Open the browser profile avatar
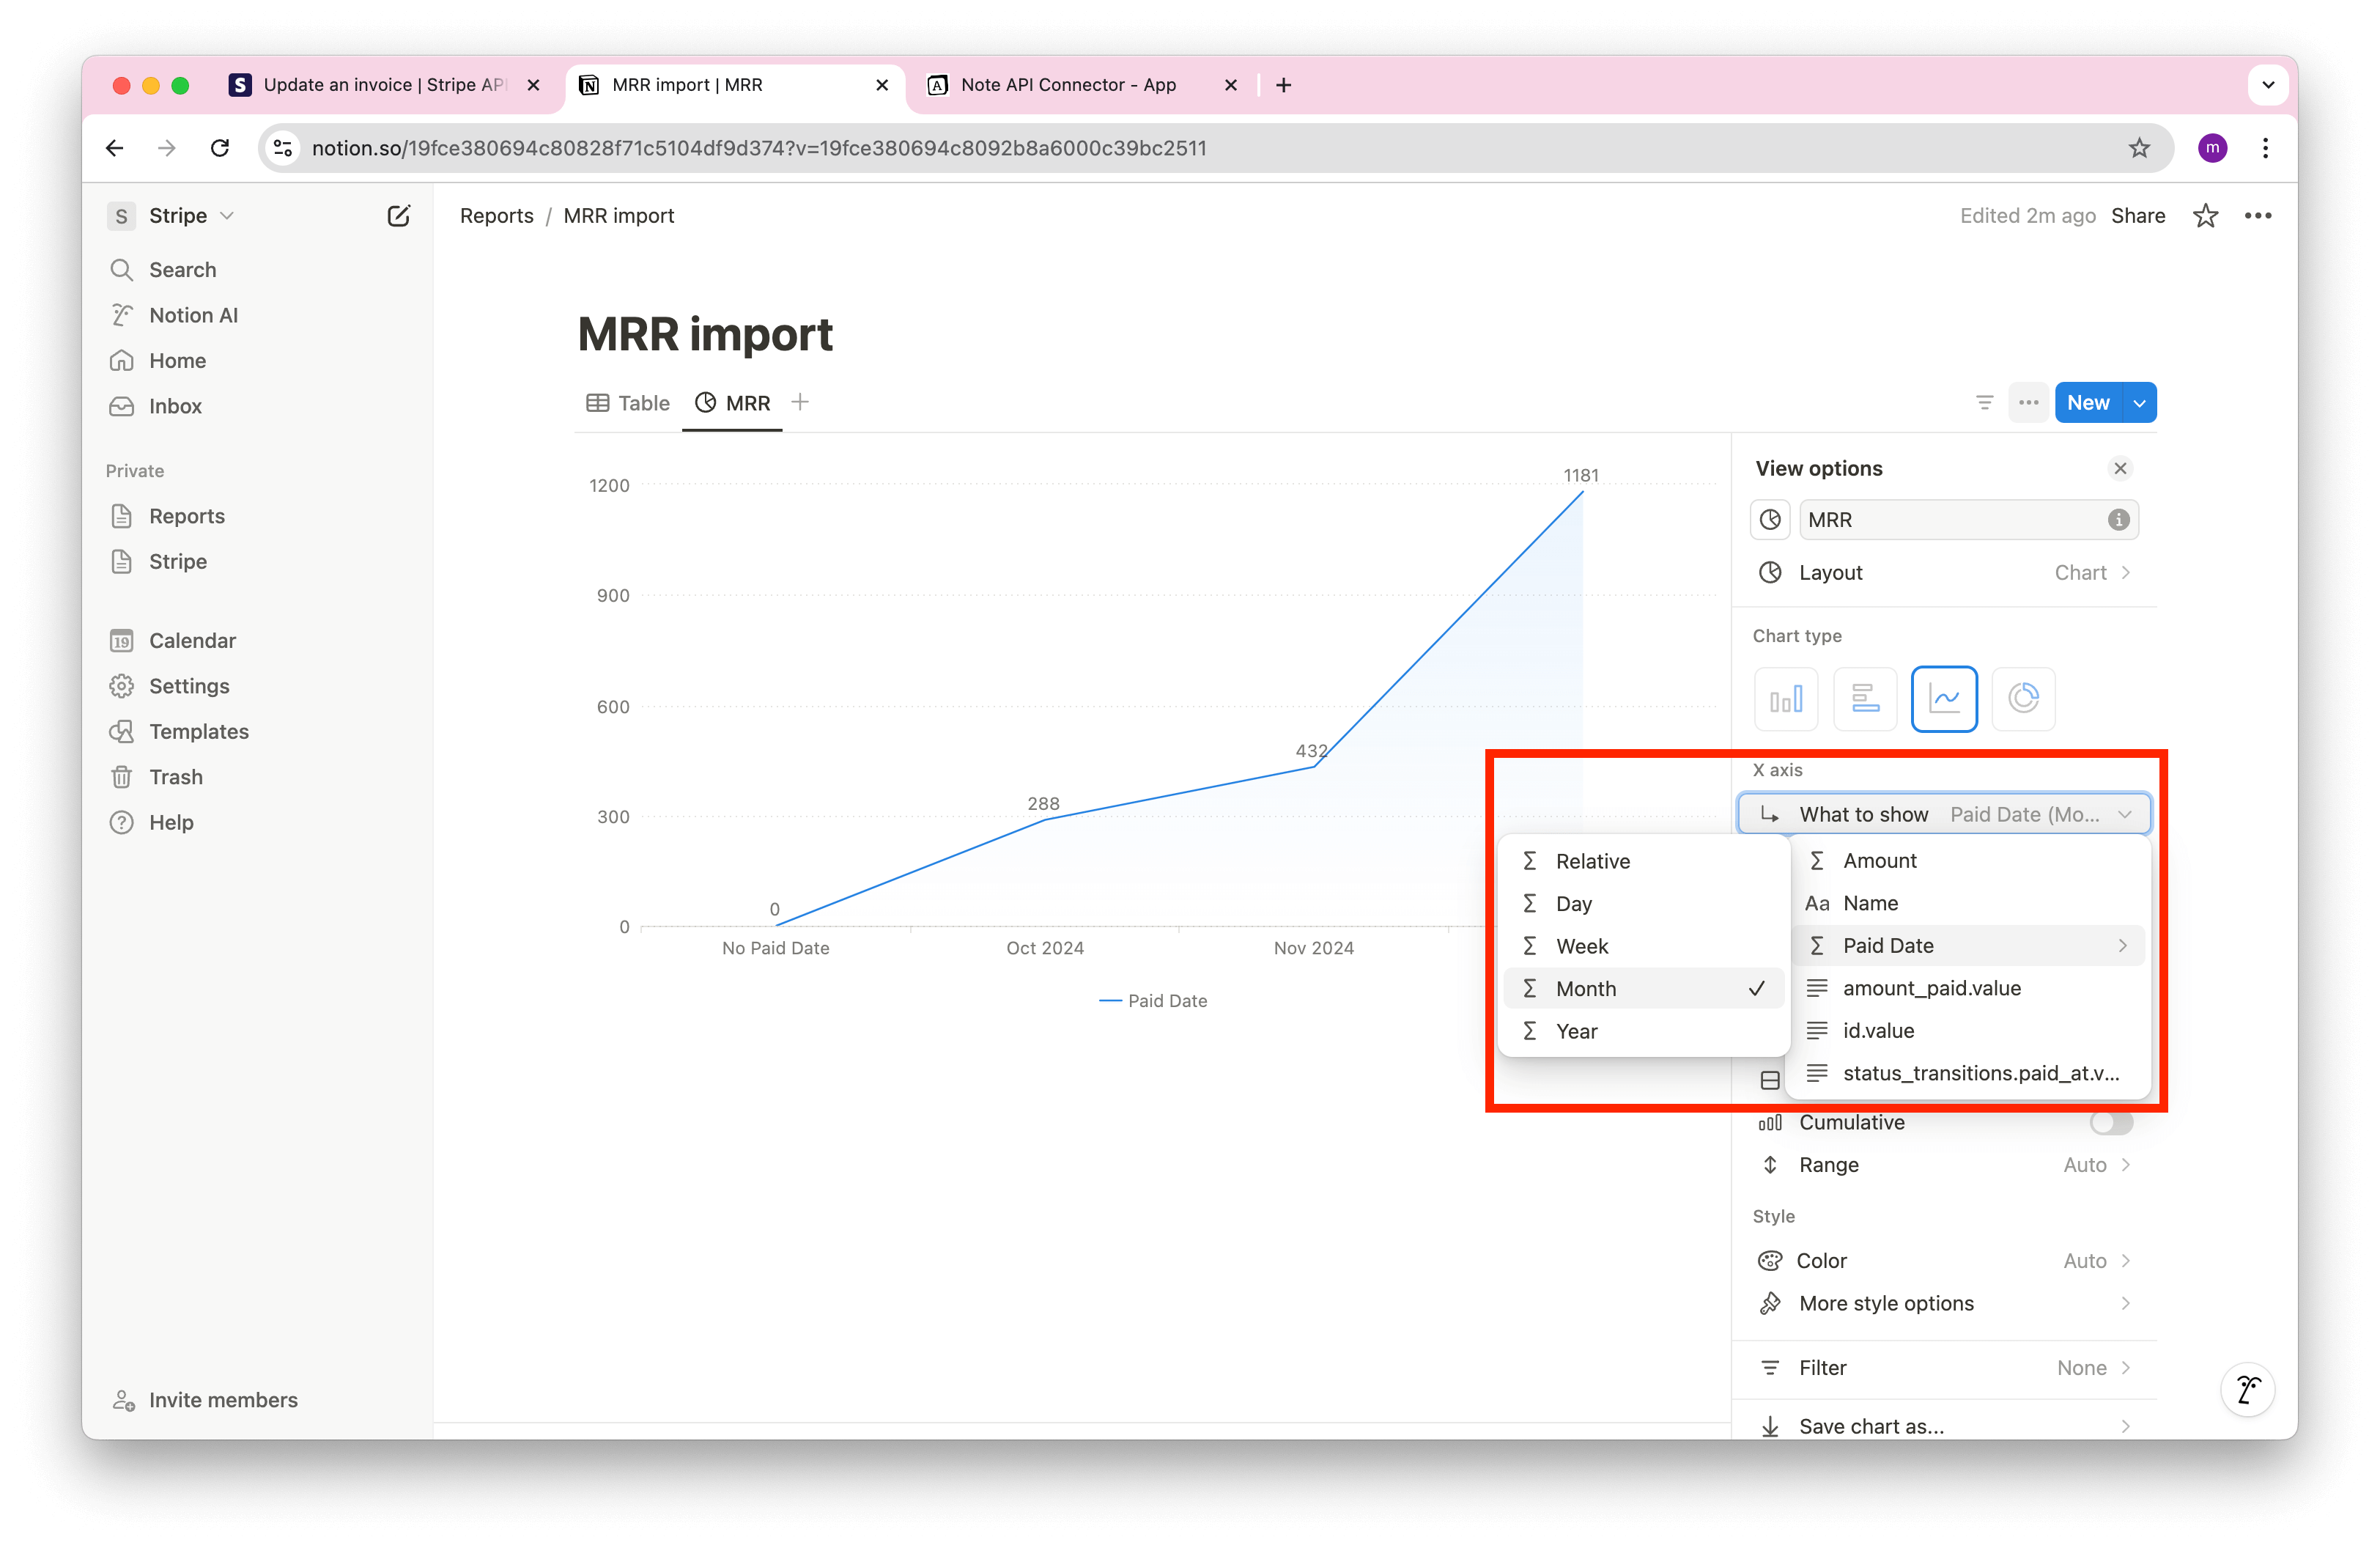The width and height of the screenshot is (2380, 1548). click(2212, 148)
